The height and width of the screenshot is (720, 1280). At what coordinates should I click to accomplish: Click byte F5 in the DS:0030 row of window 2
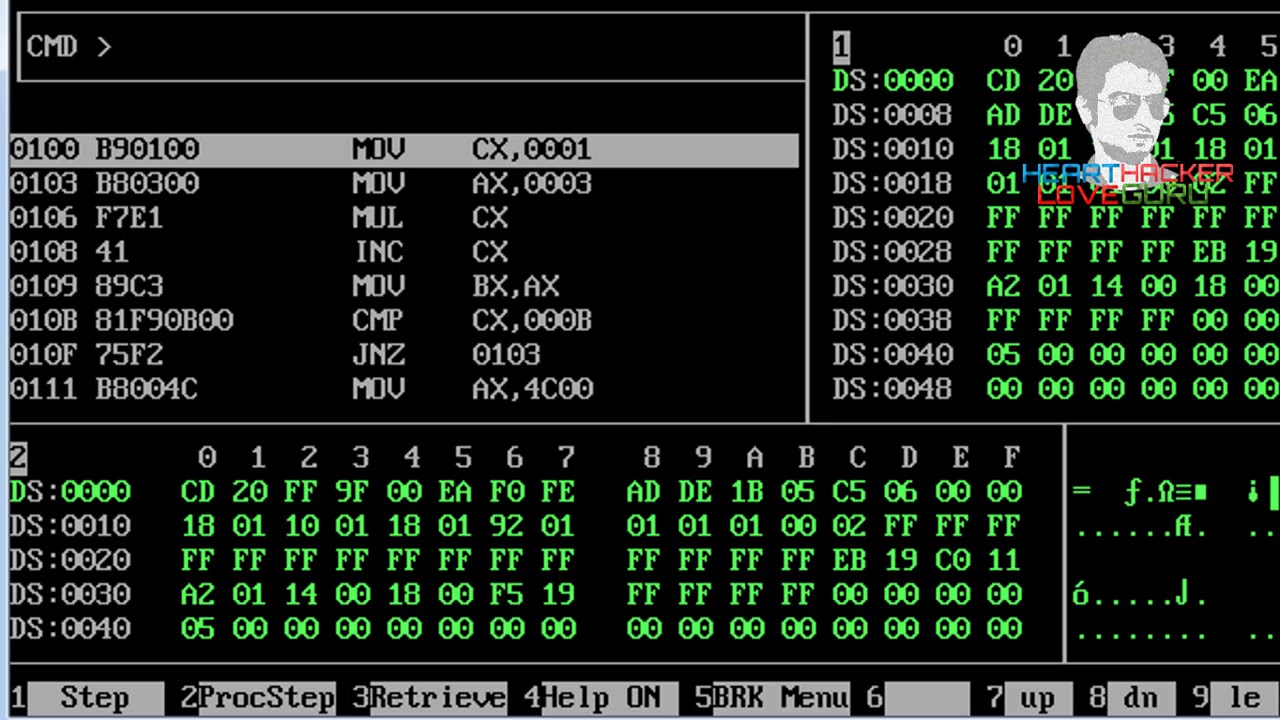pyautogui.click(x=507, y=594)
